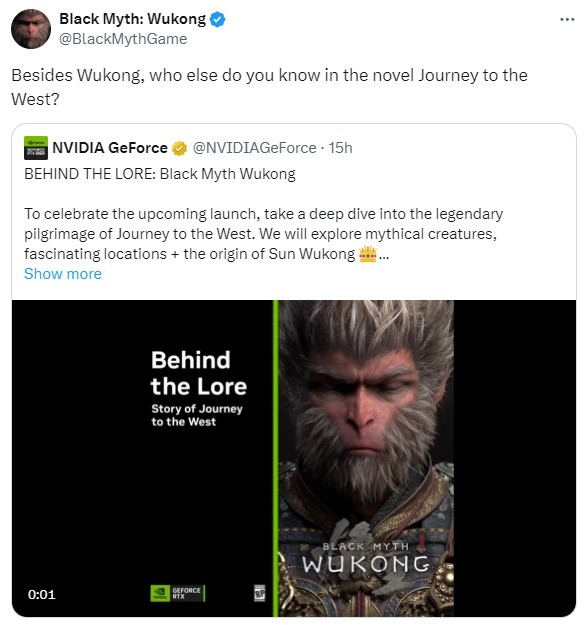
Task: Open quoted tweet via BEHIND THE LORE text
Action: (160, 174)
